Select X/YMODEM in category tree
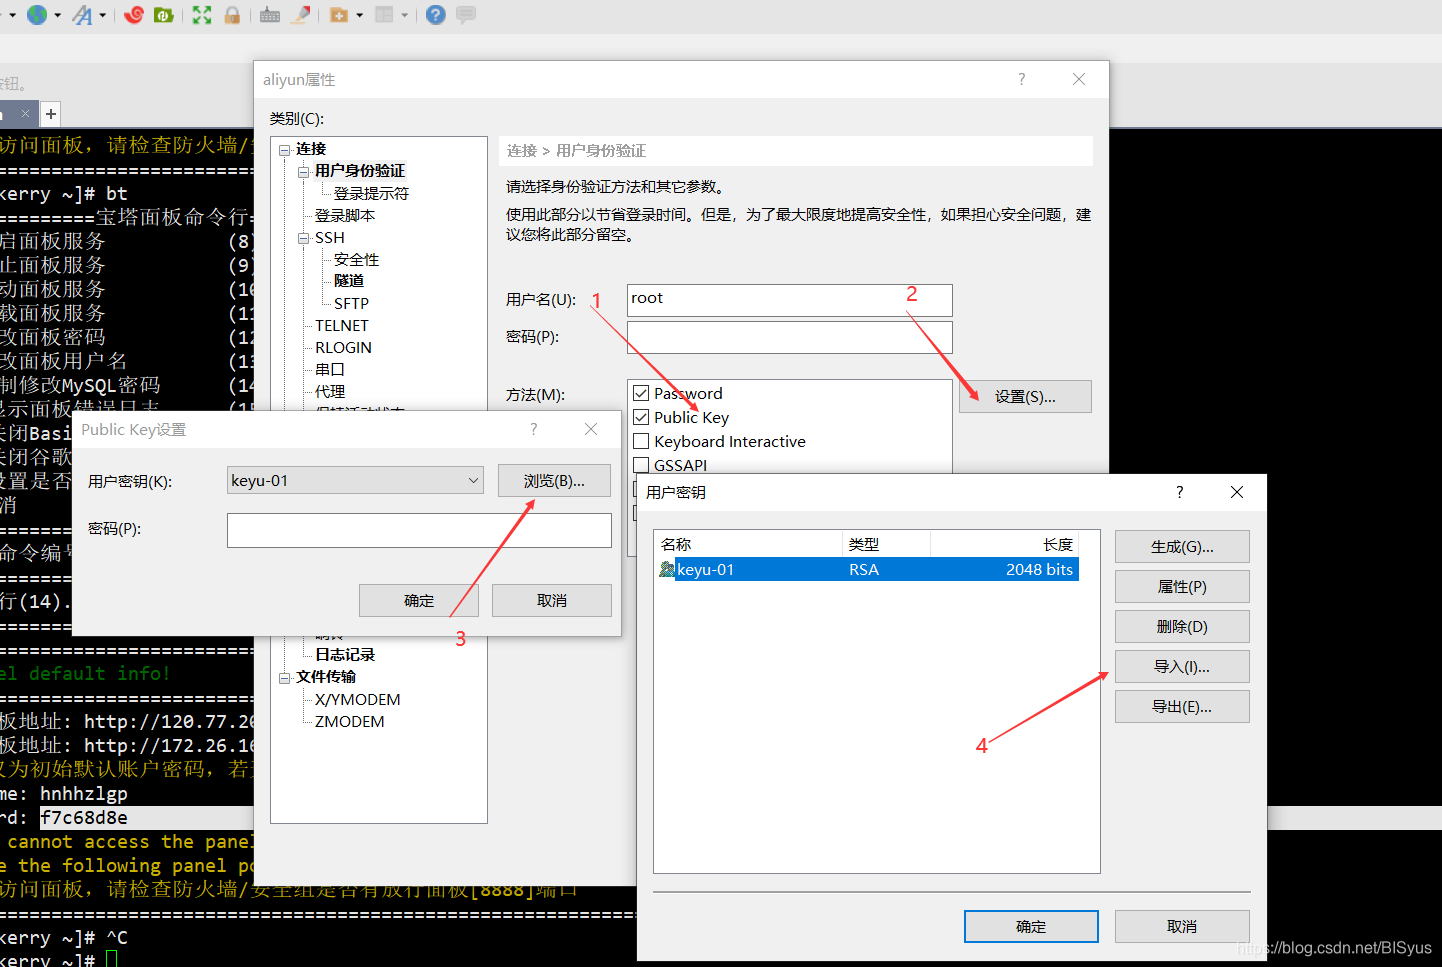Viewport: 1442px width, 967px height. (357, 699)
